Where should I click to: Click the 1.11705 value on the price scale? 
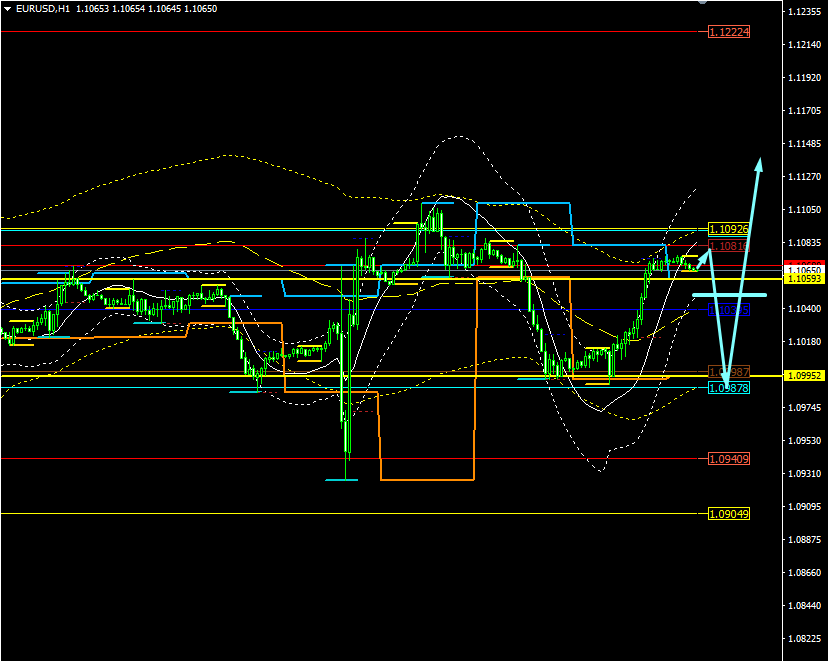(x=805, y=111)
